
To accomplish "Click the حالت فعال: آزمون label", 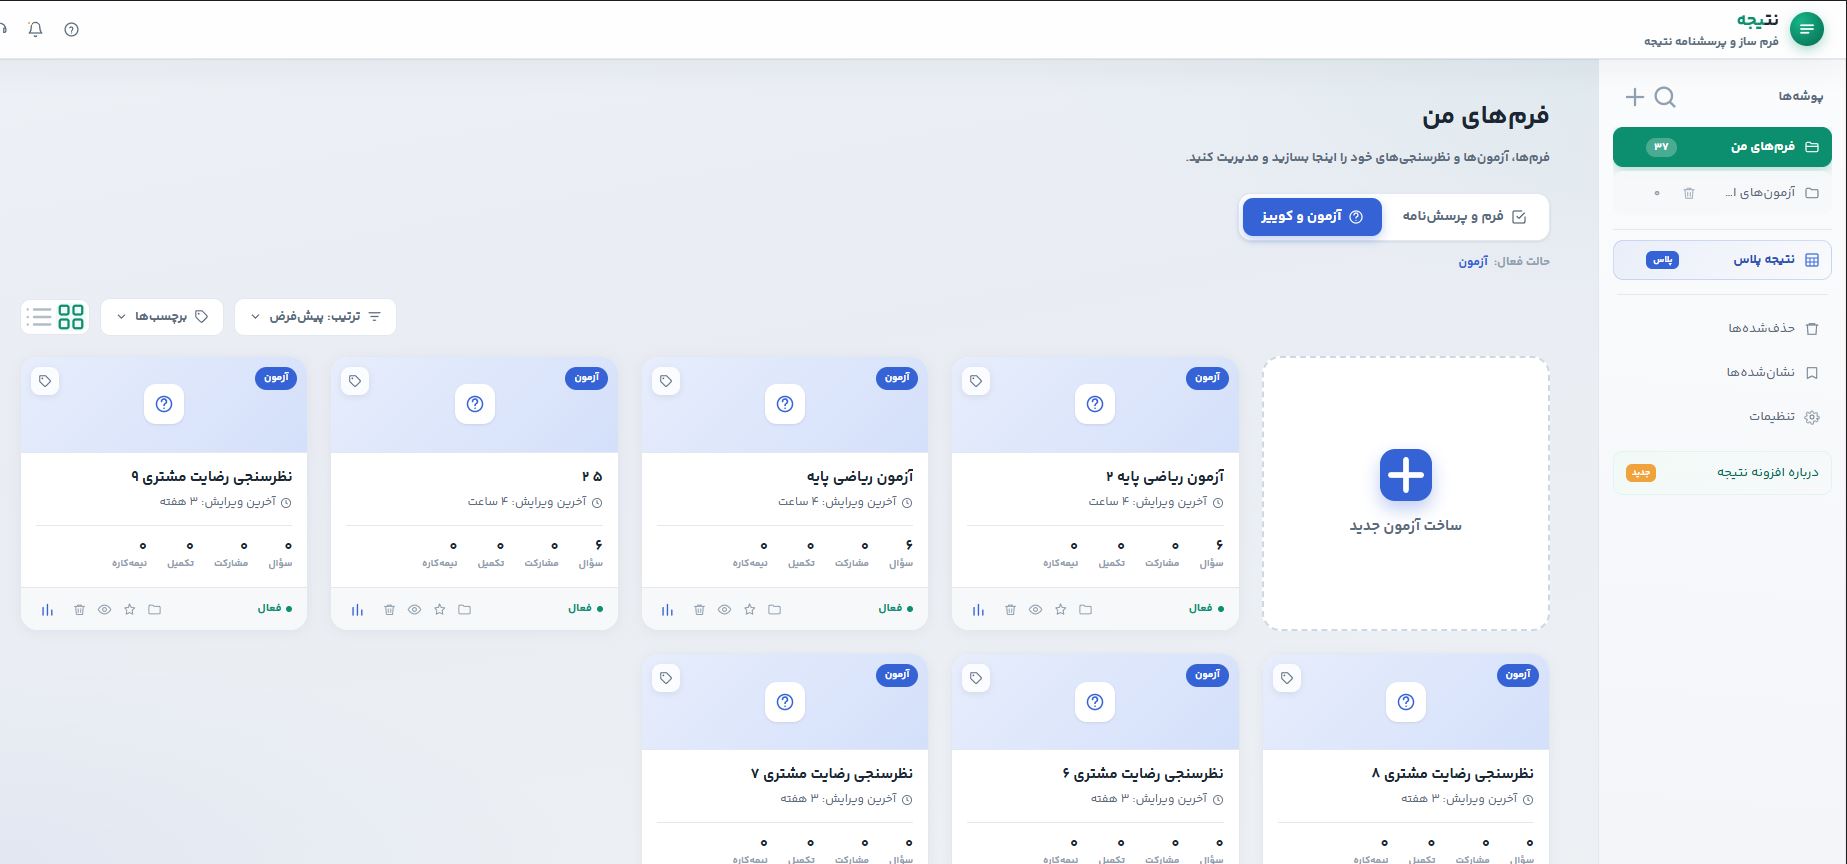I will click(1504, 262).
